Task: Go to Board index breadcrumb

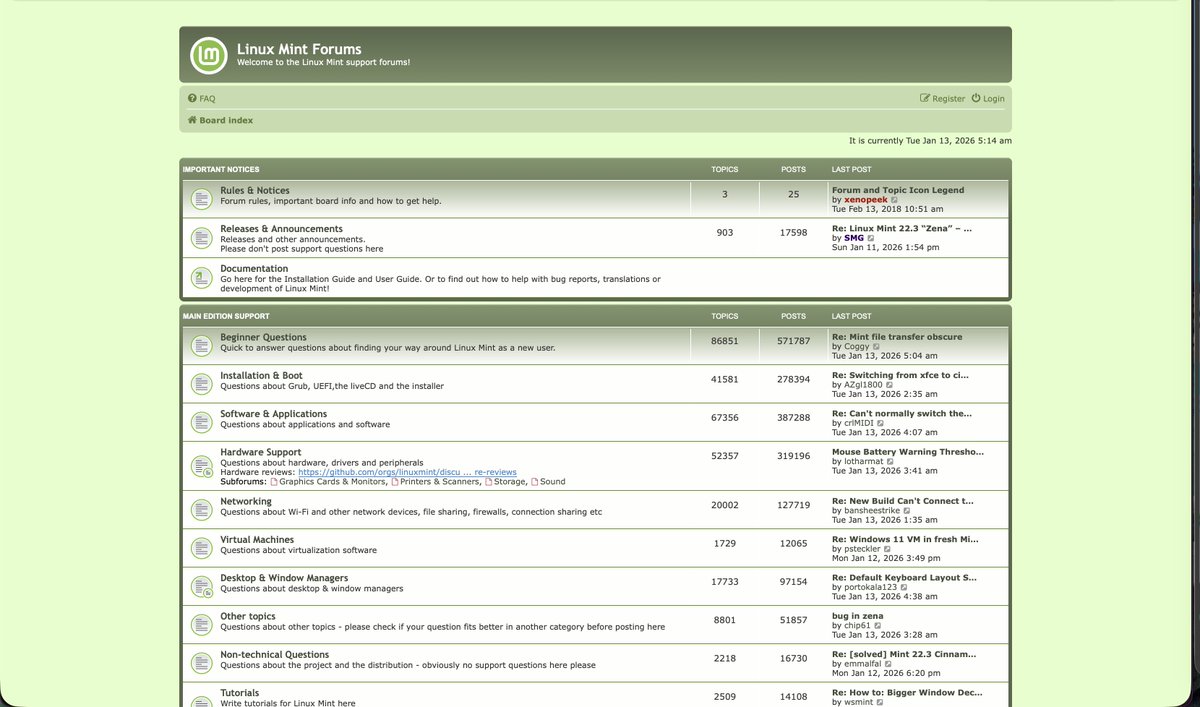Action: pos(226,120)
